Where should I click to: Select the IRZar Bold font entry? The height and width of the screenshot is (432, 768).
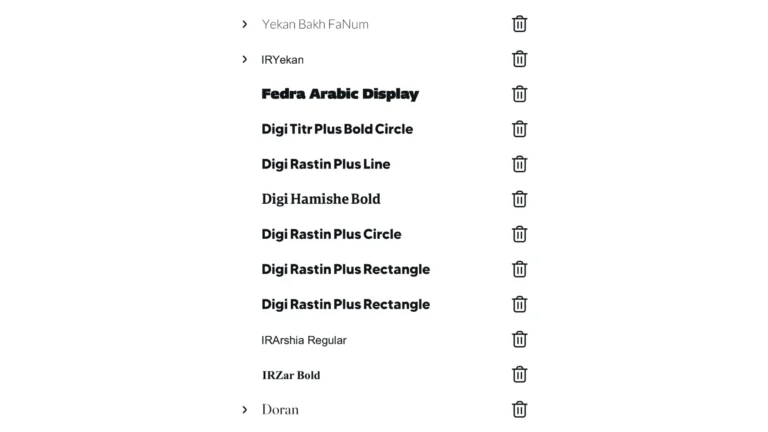291,375
